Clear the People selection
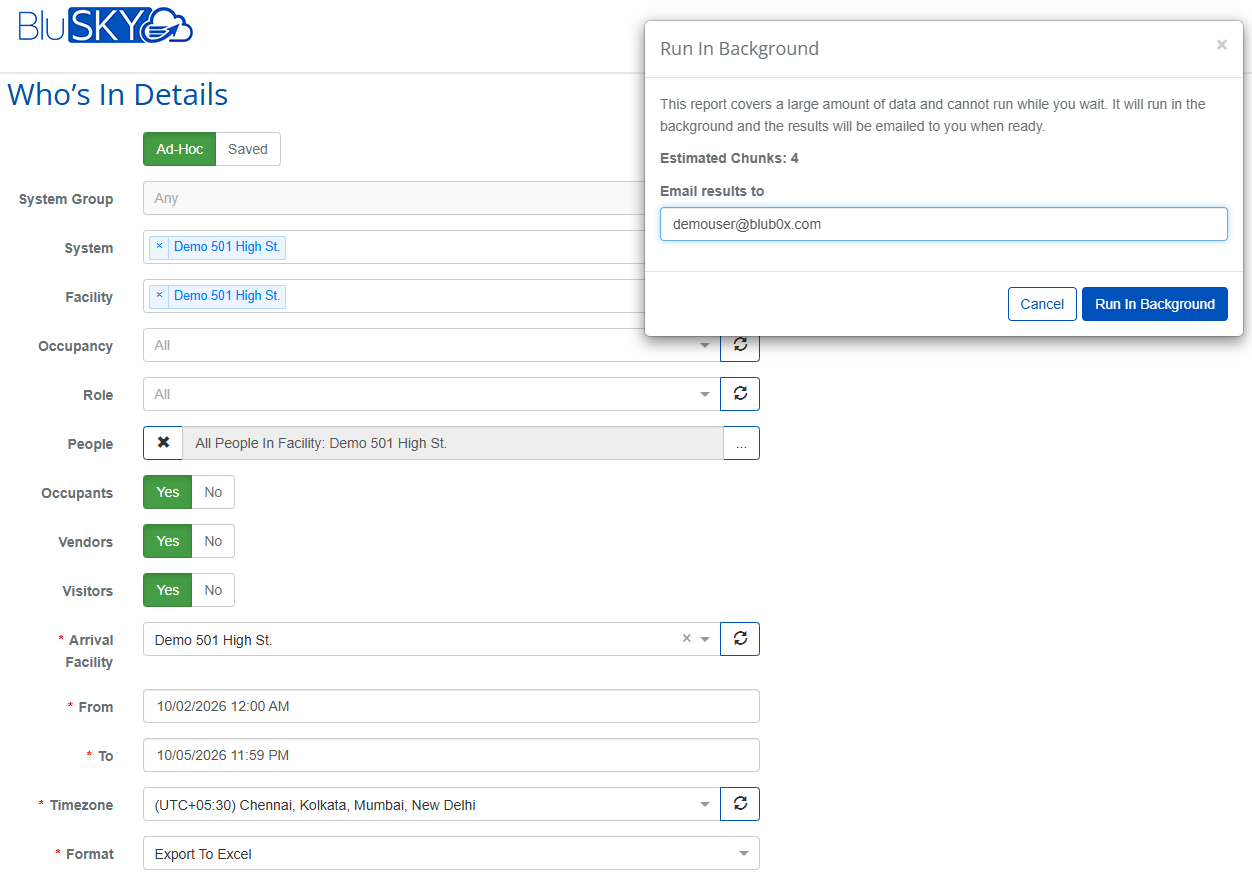This screenshot has height=881, width=1252. click(163, 443)
